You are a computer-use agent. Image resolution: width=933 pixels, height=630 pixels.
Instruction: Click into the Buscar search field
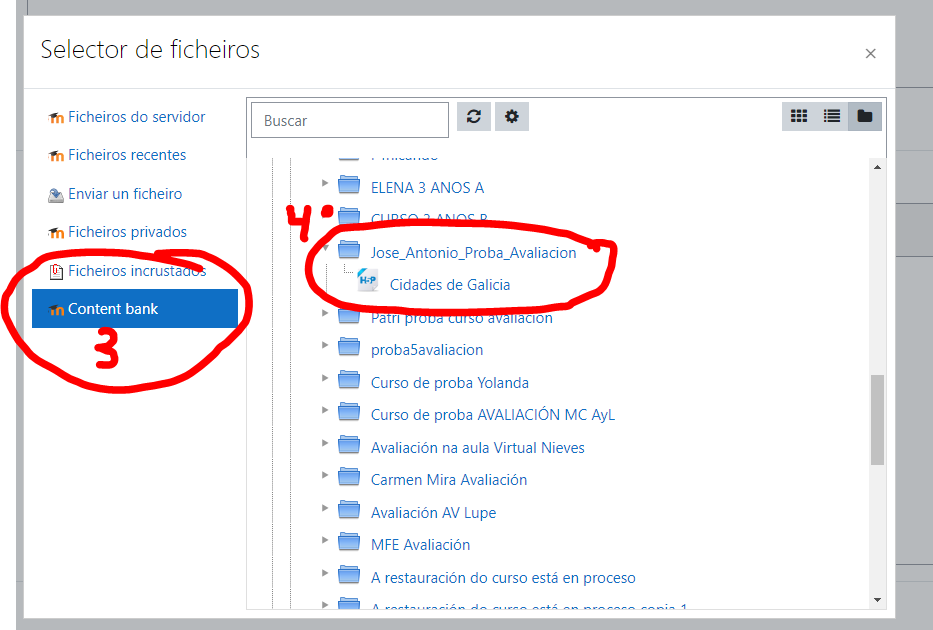coord(350,121)
